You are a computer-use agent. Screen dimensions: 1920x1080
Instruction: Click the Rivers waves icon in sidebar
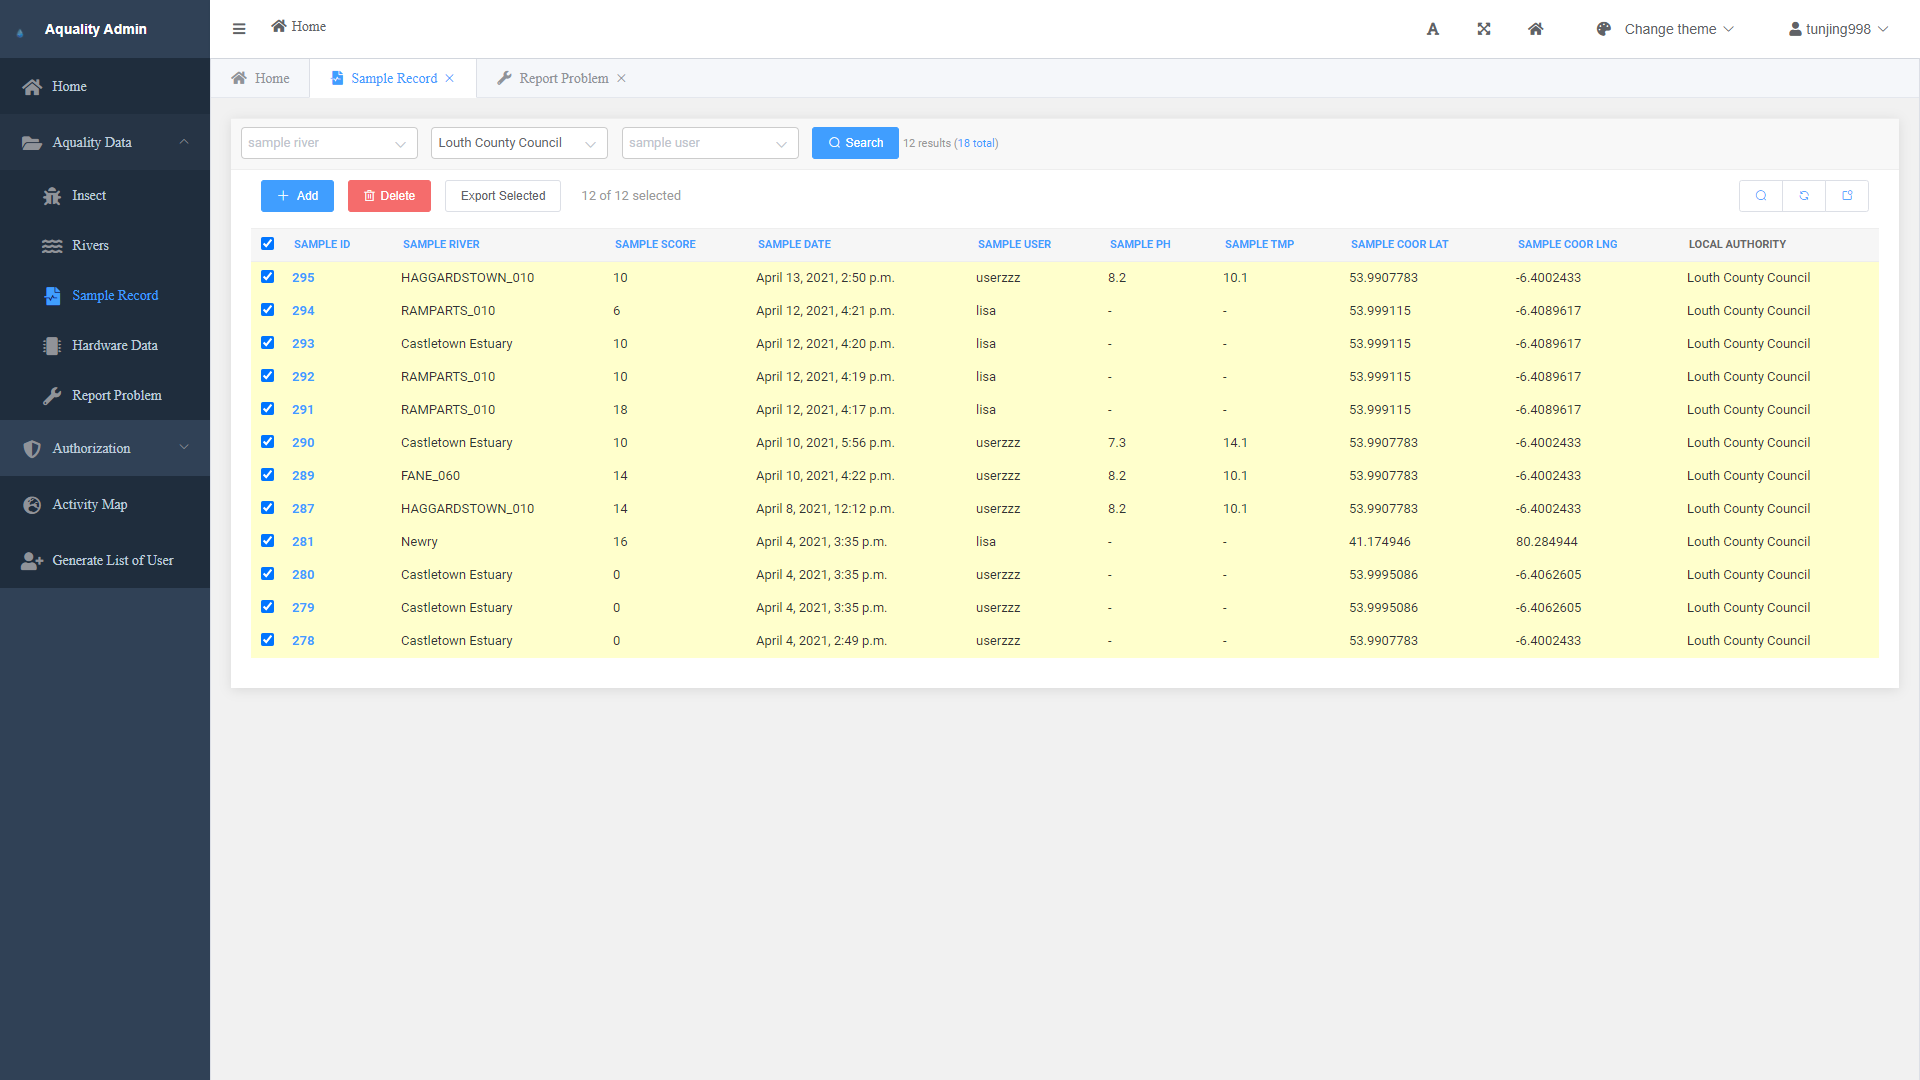(x=52, y=246)
